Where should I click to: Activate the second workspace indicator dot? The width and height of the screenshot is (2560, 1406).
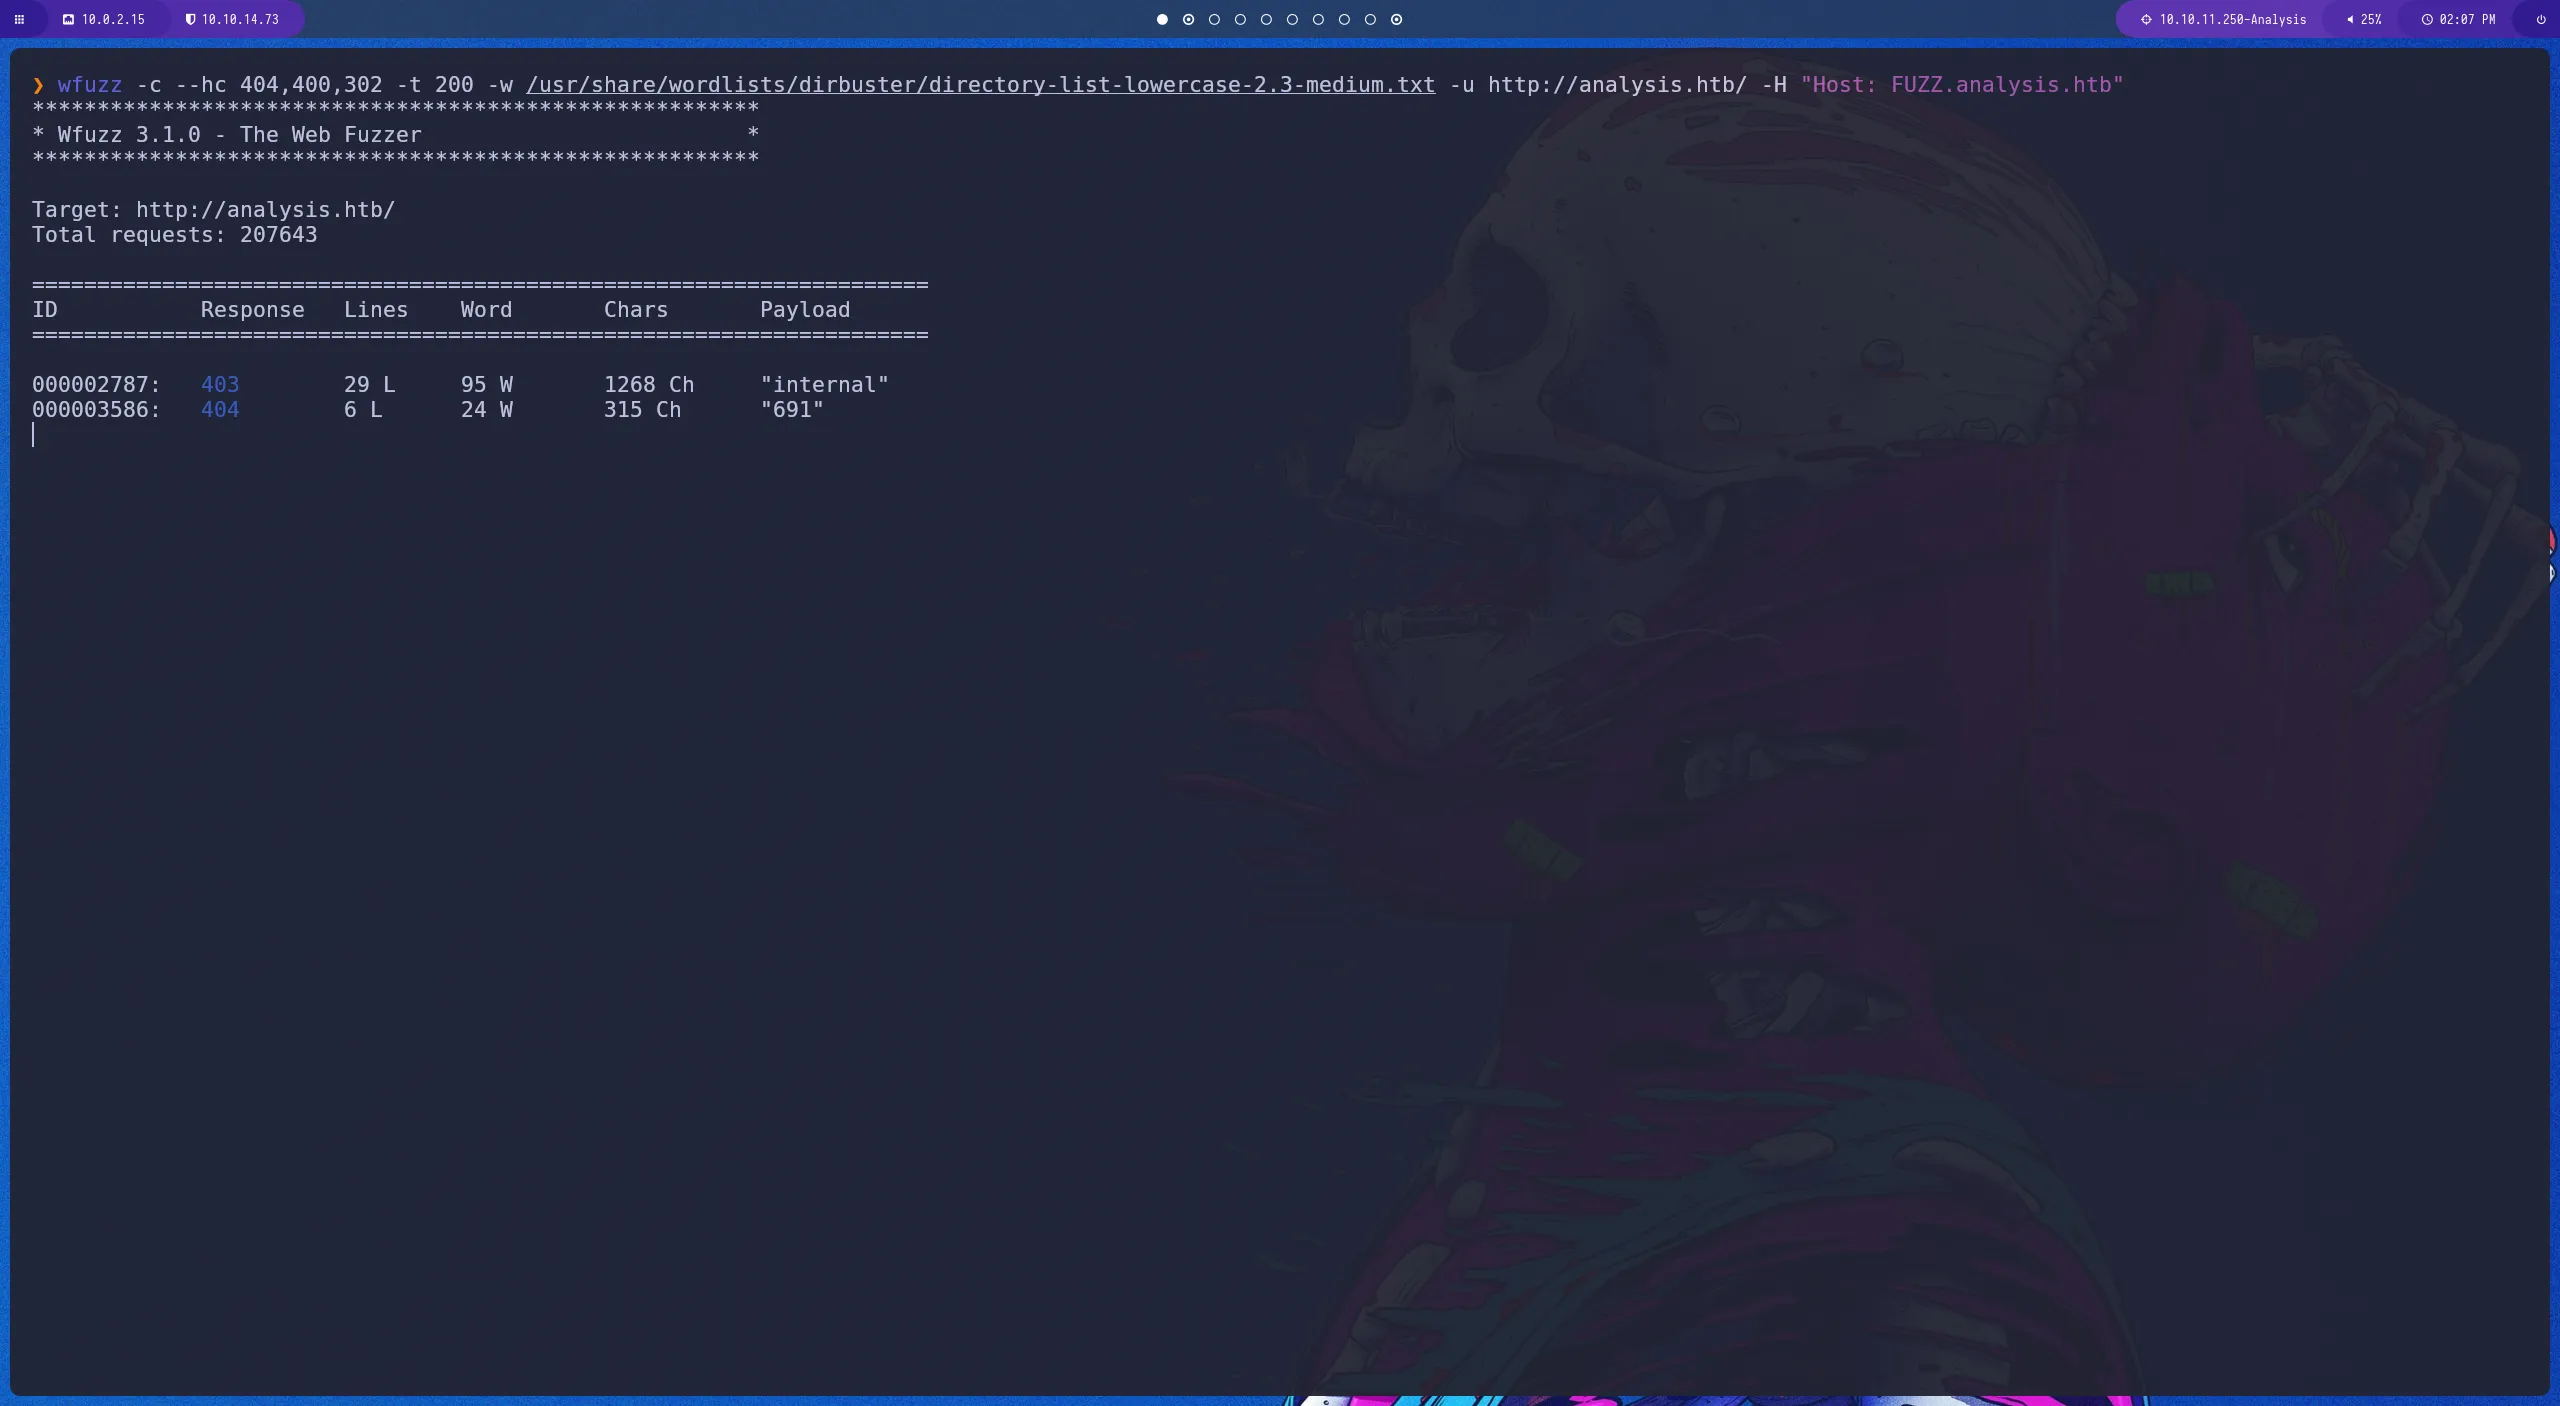coord(1188,19)
